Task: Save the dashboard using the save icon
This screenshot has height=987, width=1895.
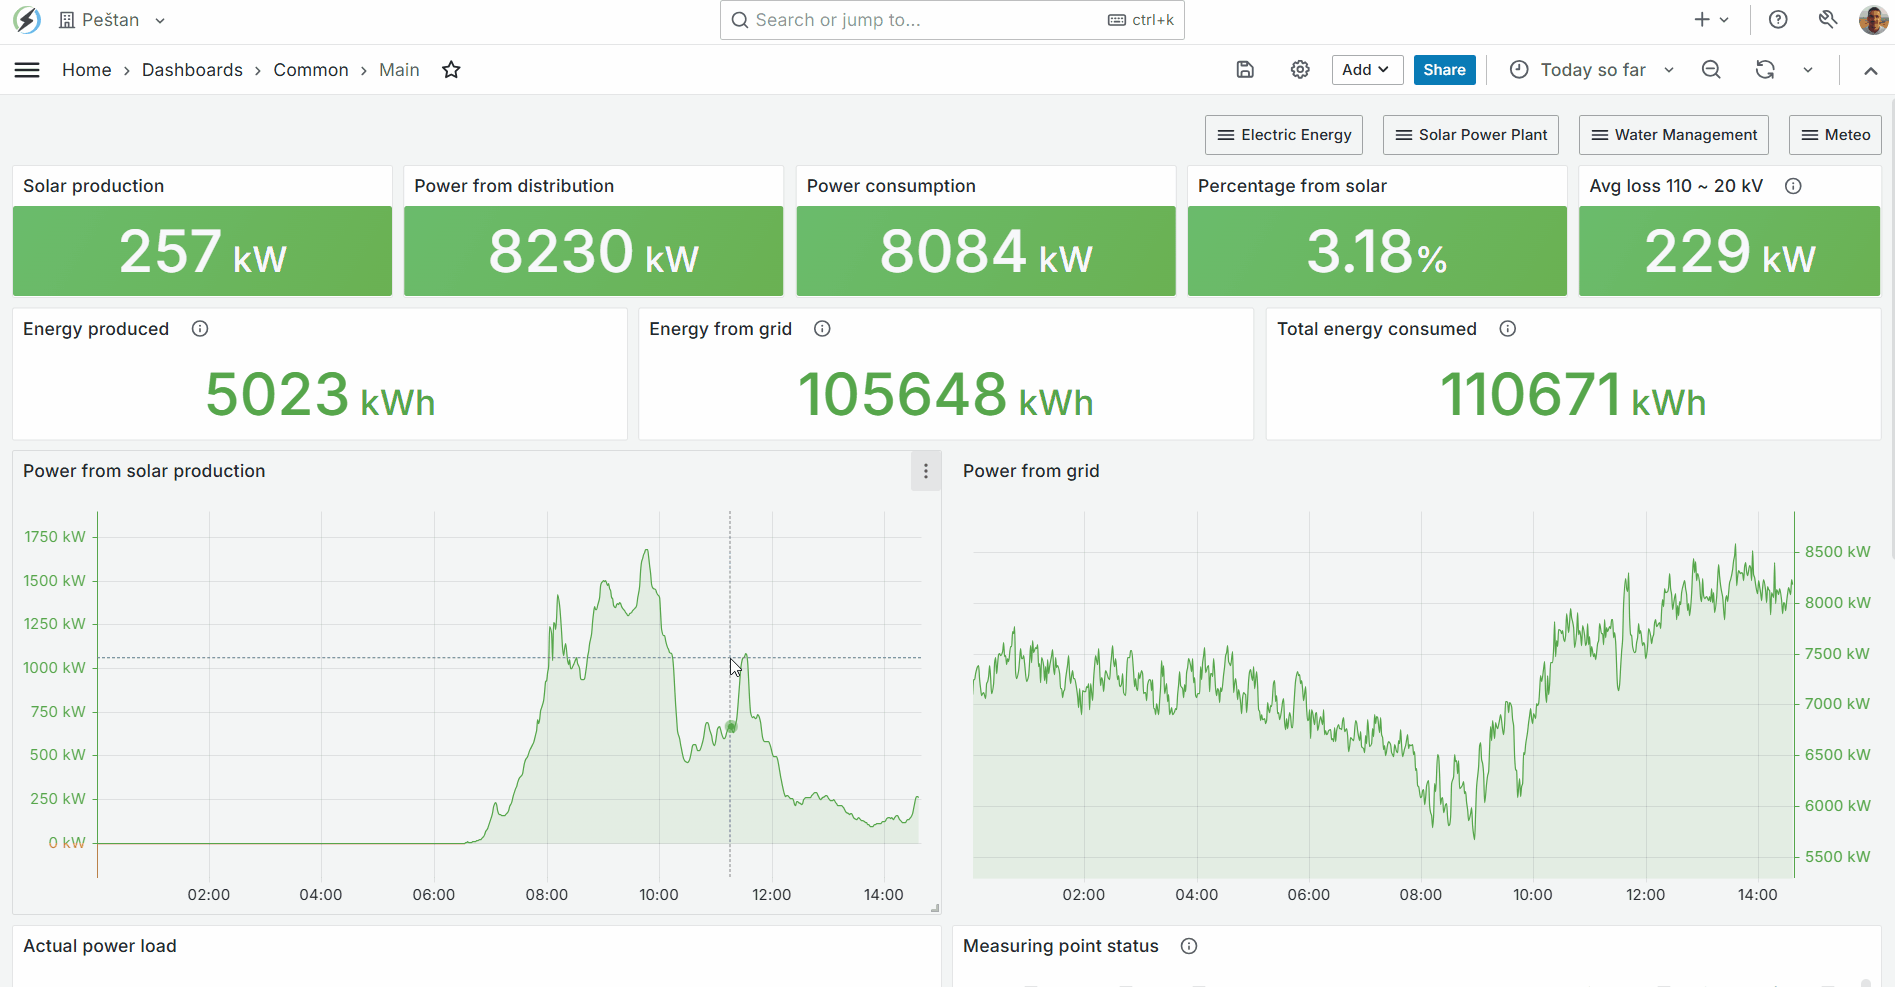Action: tap(1244, 69)
